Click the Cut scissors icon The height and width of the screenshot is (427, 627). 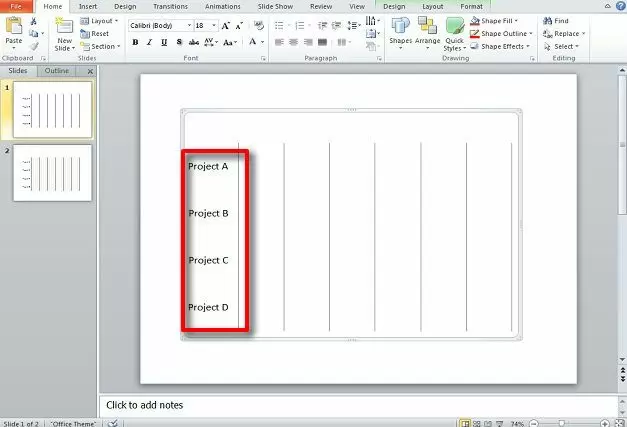tap(34, 20)
